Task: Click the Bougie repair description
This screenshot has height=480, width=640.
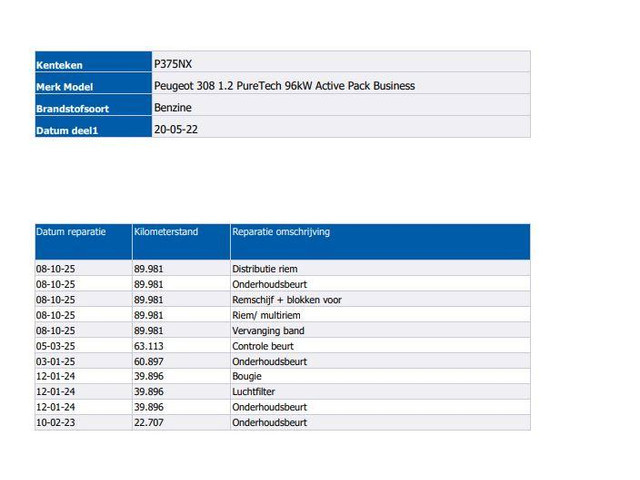Action: [247, 377]
